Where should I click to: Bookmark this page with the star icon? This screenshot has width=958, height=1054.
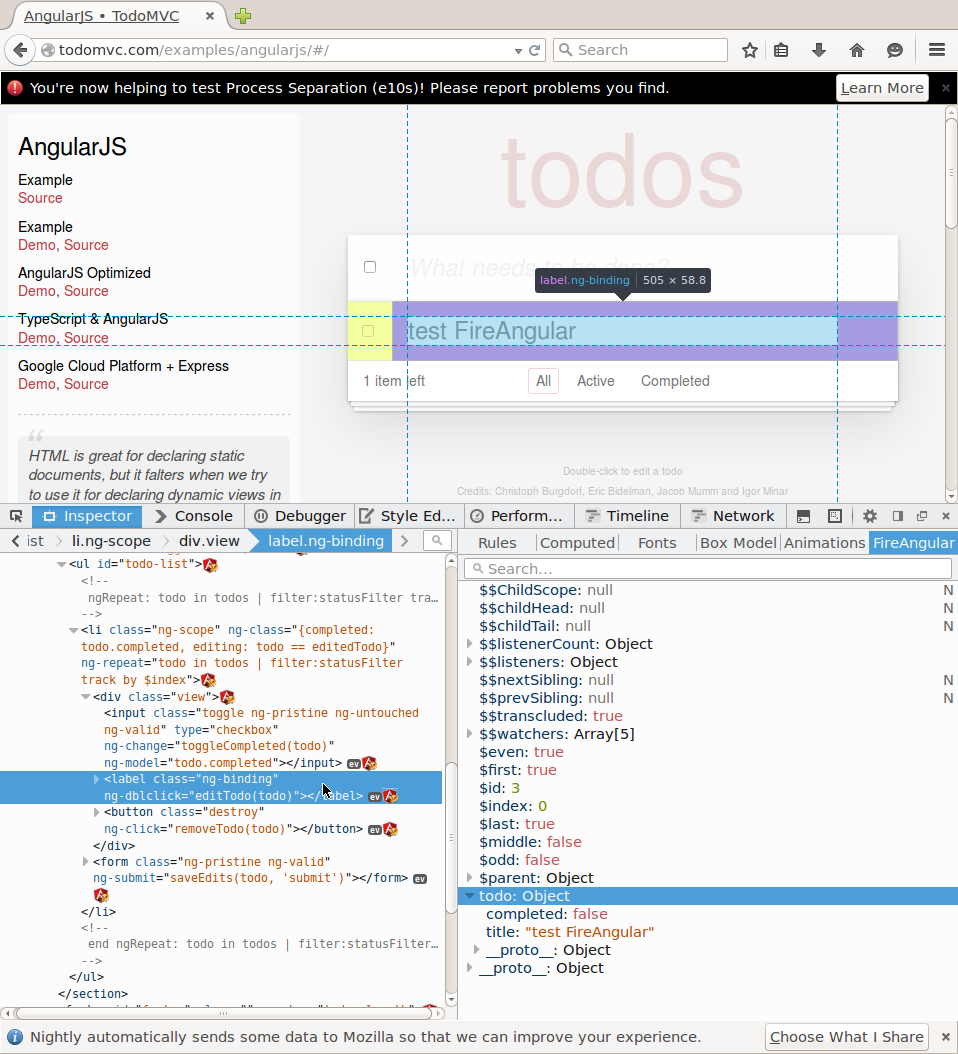coord(750,50)
